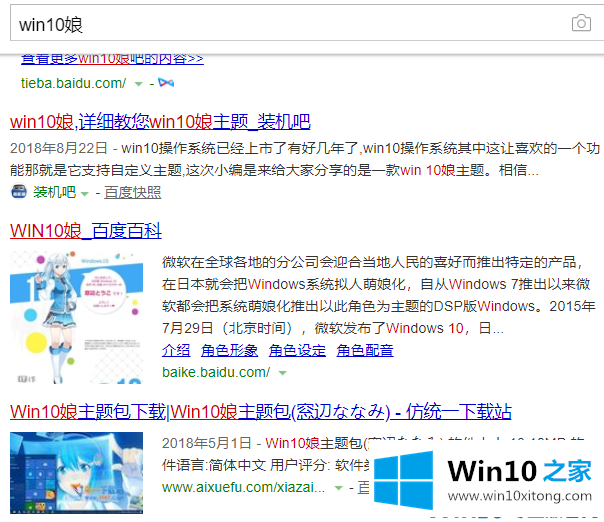Expand the dropdown arrow beside 装机吧
604x522 pixels.
pos(85,194)
